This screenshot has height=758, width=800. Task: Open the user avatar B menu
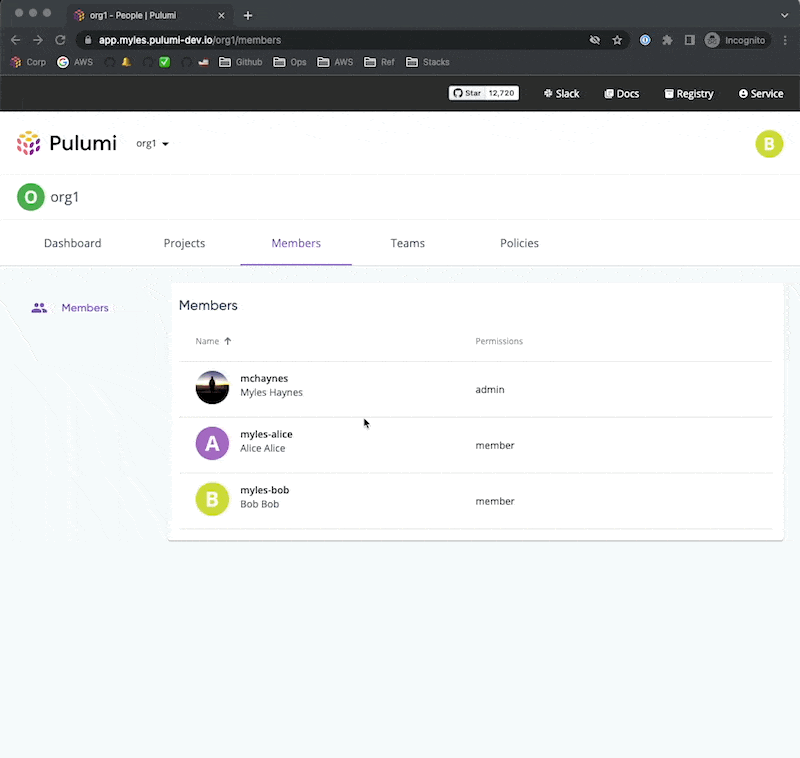point(769,144)
